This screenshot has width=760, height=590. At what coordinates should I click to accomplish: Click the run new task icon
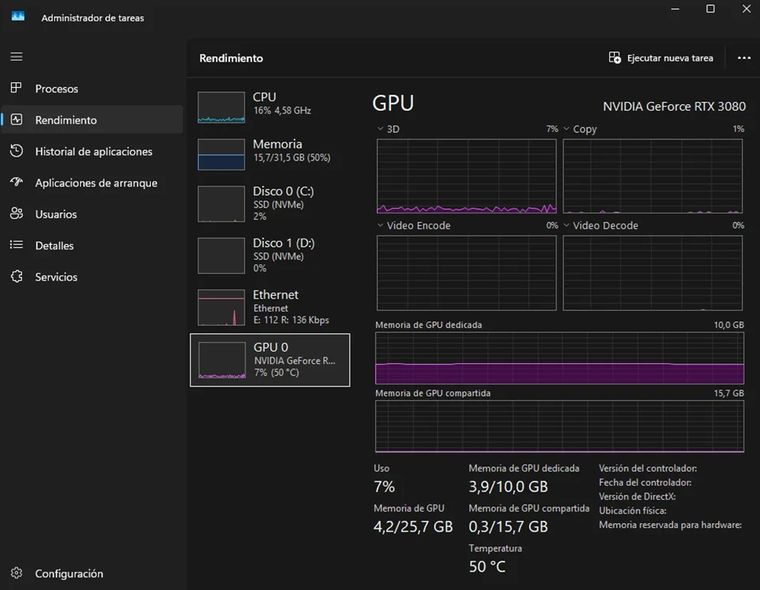click(615, 58)
